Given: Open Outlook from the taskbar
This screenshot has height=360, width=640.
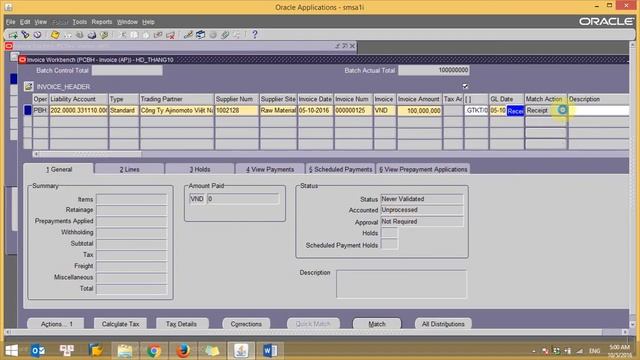Looking at the screenshot, I should click(38, 350).
